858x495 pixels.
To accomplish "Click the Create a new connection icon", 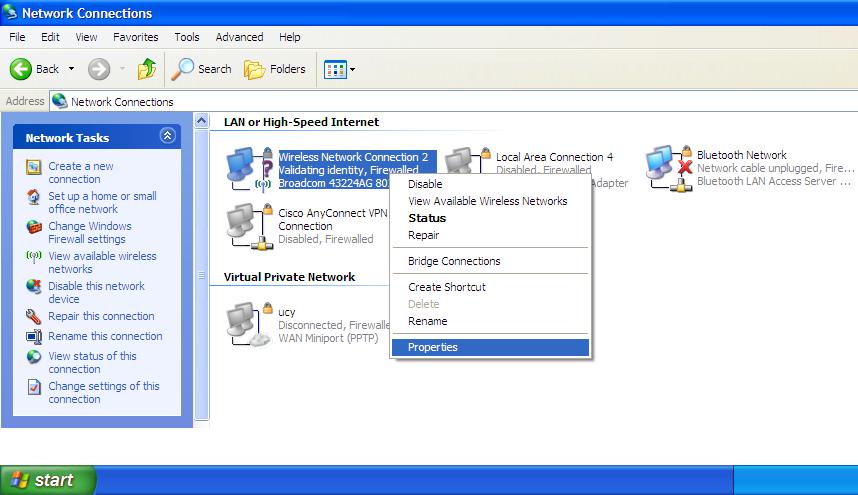I will coord(33,167).
